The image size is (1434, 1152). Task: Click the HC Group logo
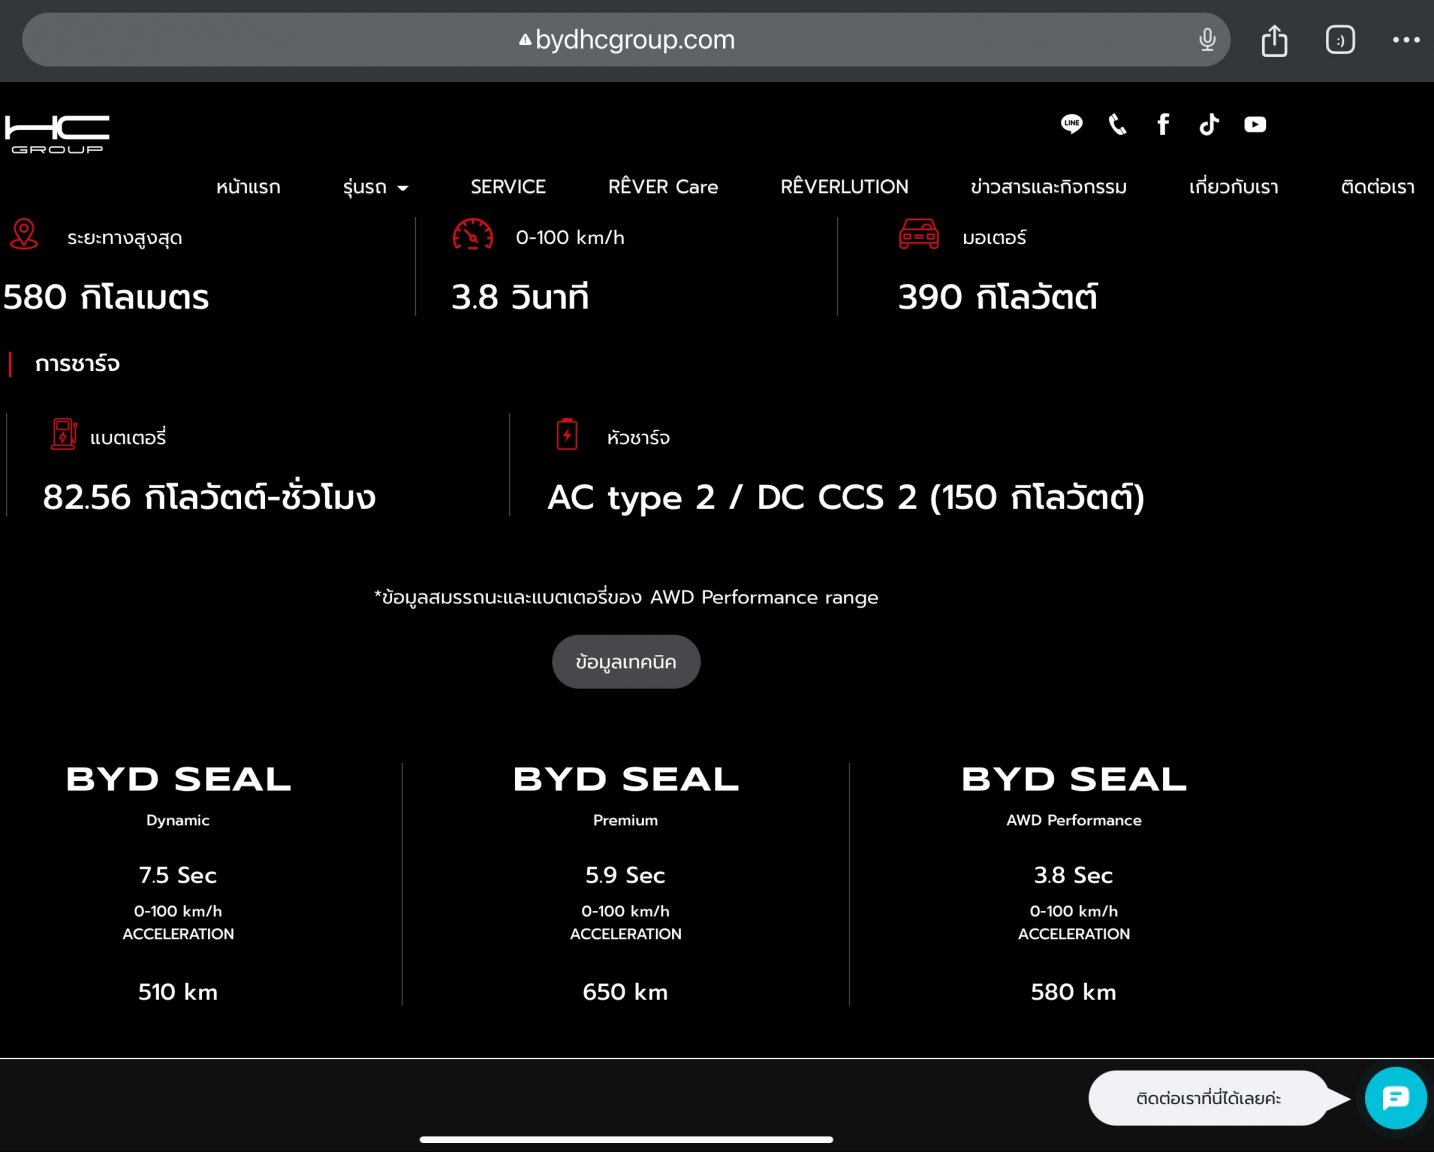57,134
